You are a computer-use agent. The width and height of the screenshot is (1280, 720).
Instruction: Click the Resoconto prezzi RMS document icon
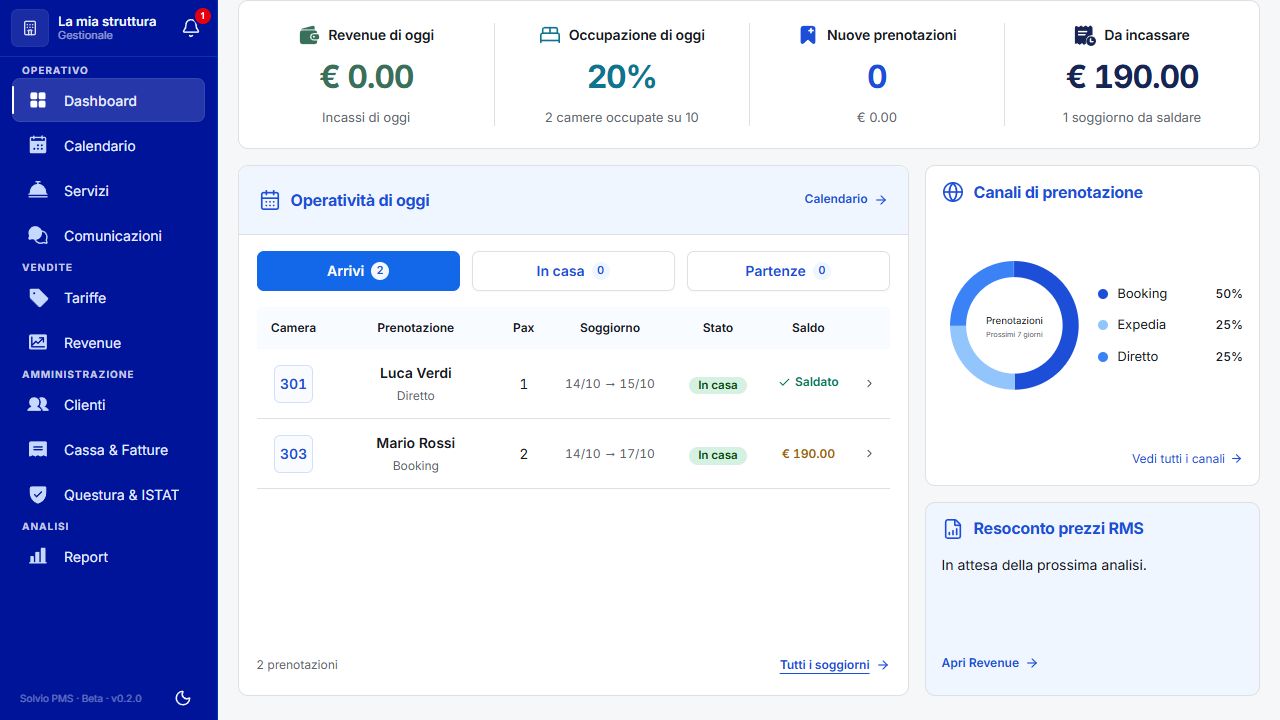point(953,529)
